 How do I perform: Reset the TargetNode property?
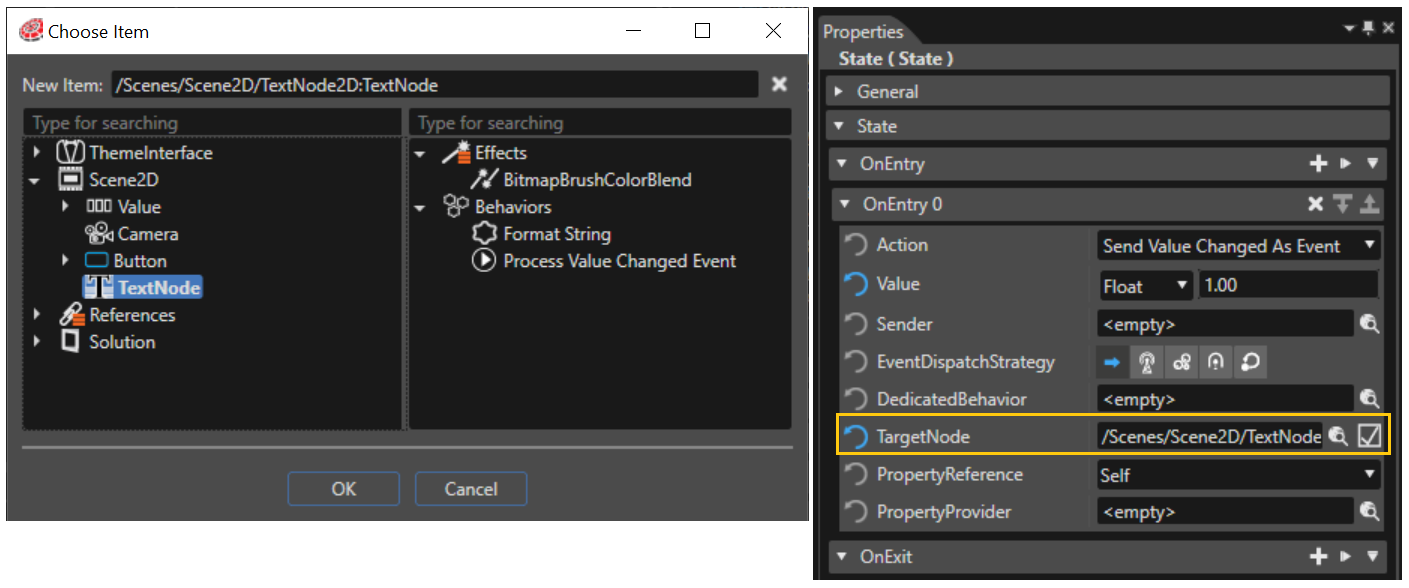[x=856, y=436]
